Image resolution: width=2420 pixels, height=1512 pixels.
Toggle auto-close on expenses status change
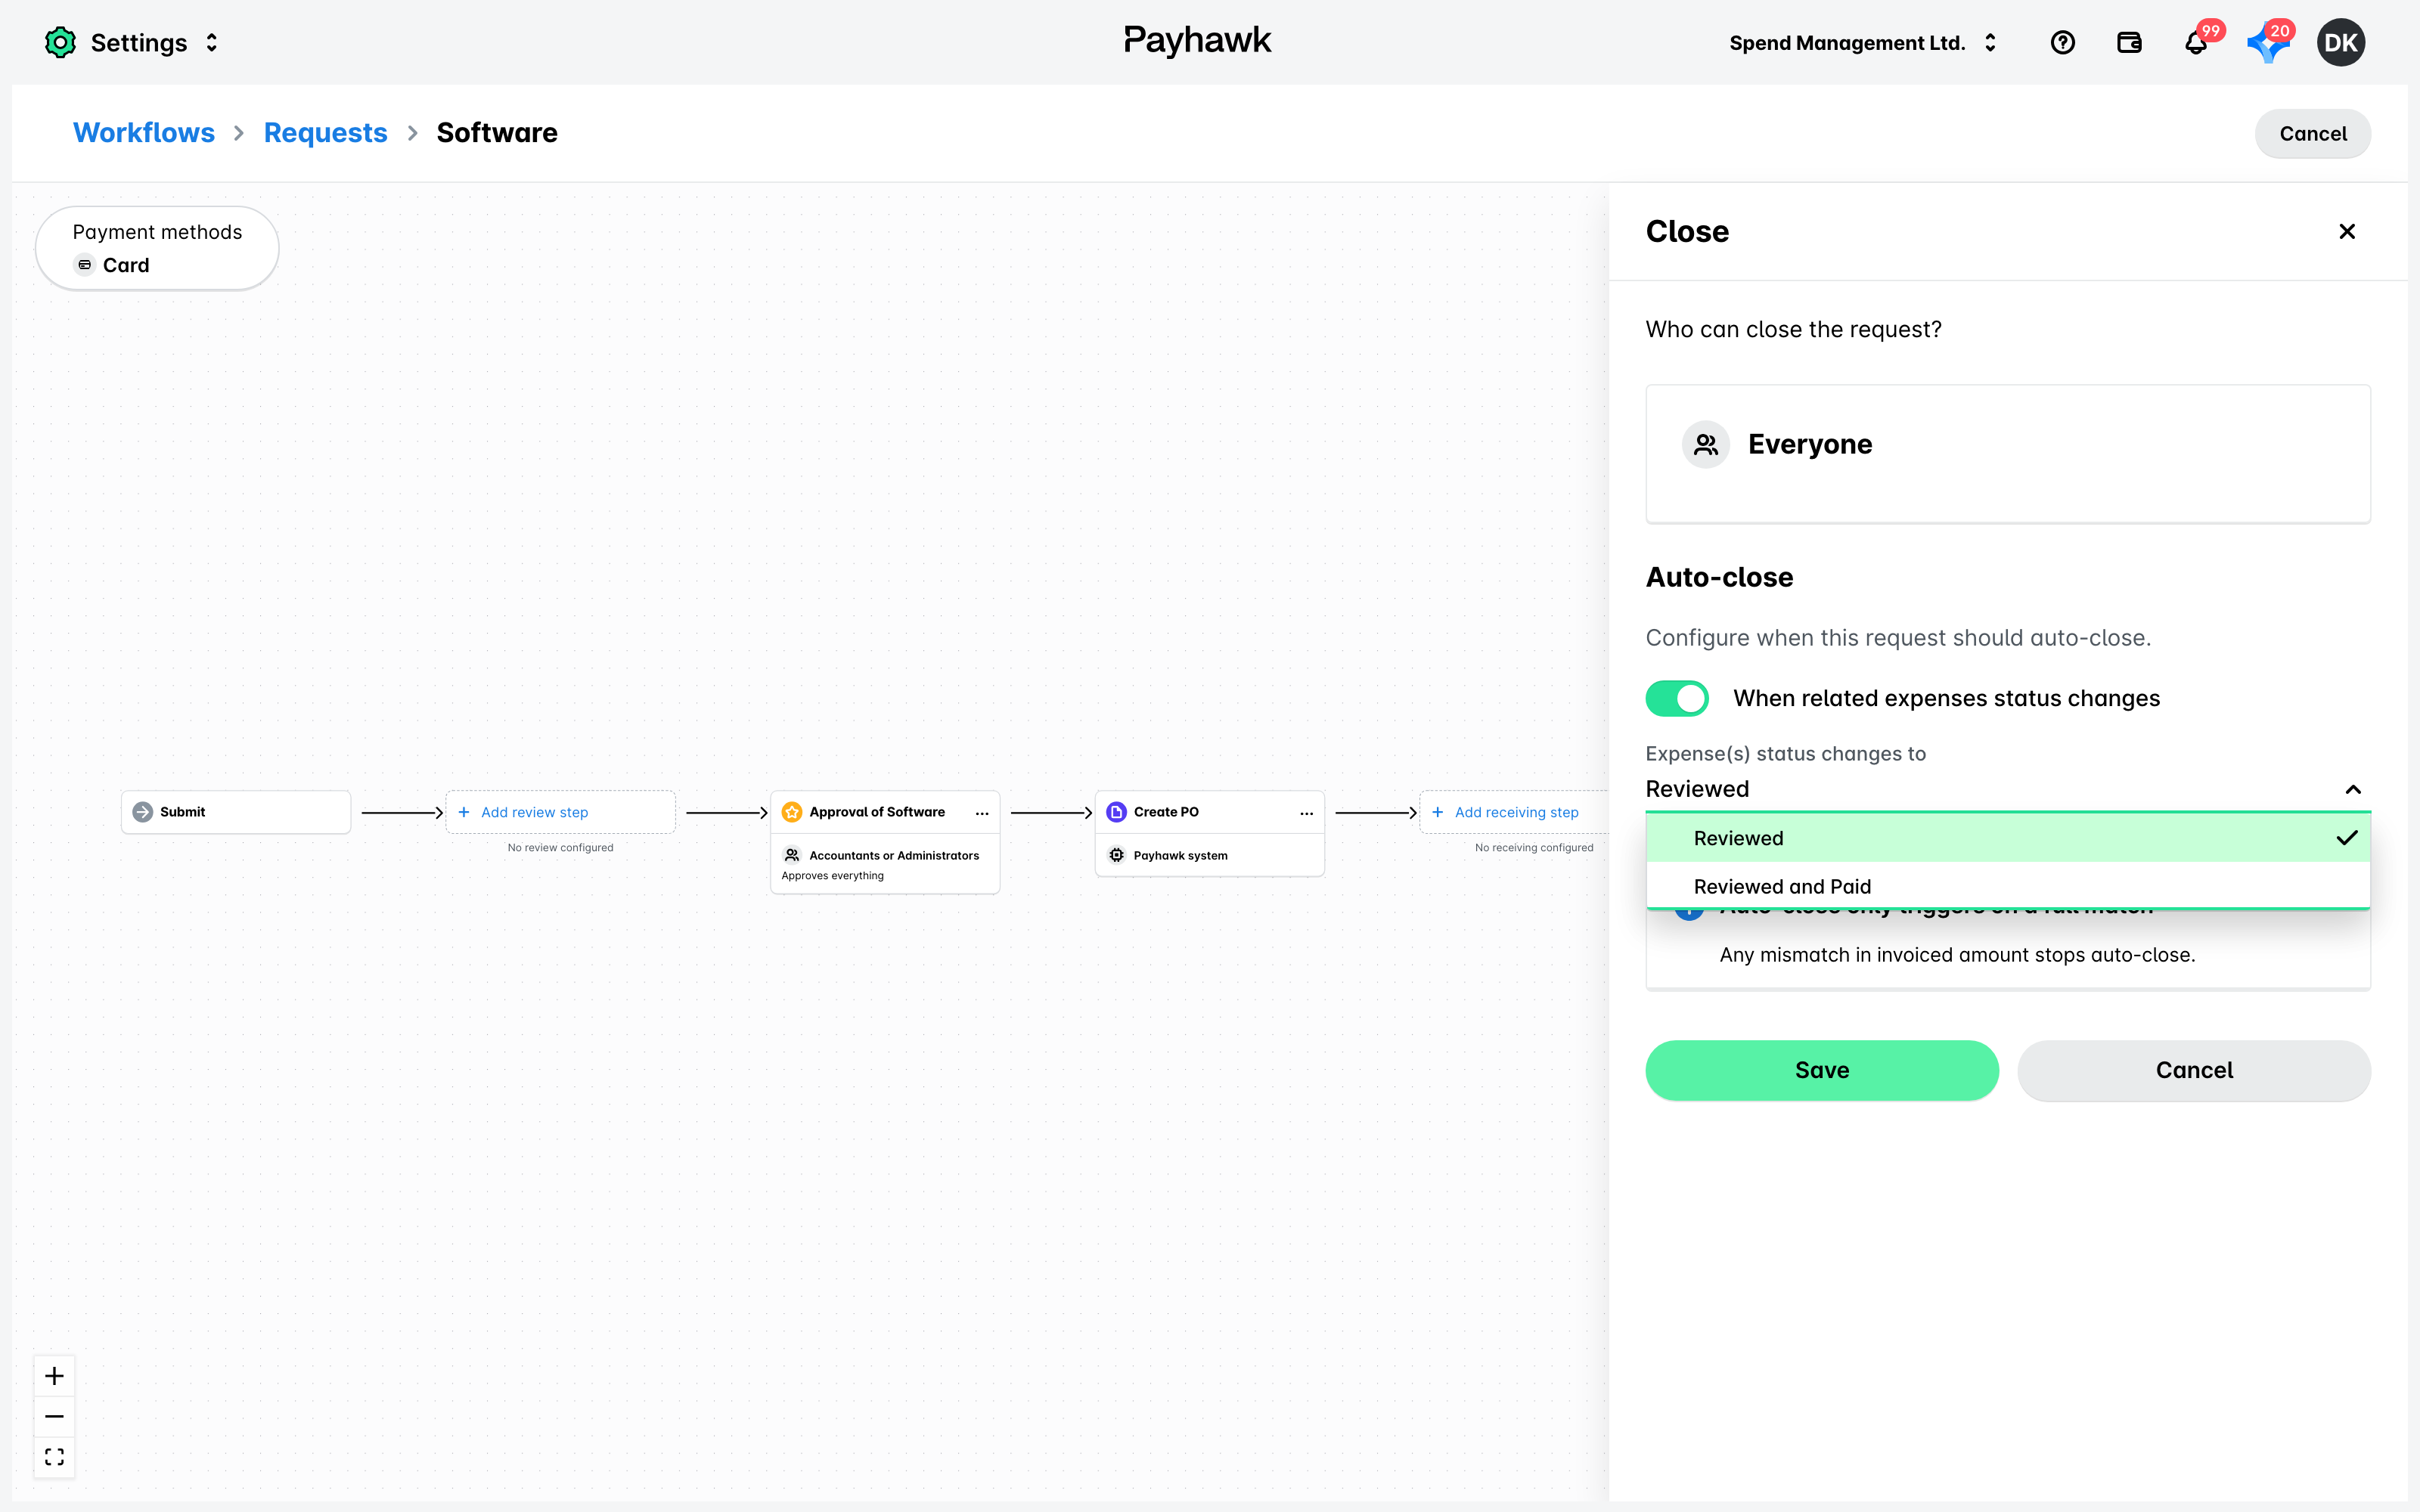[x=1677, y=698]
